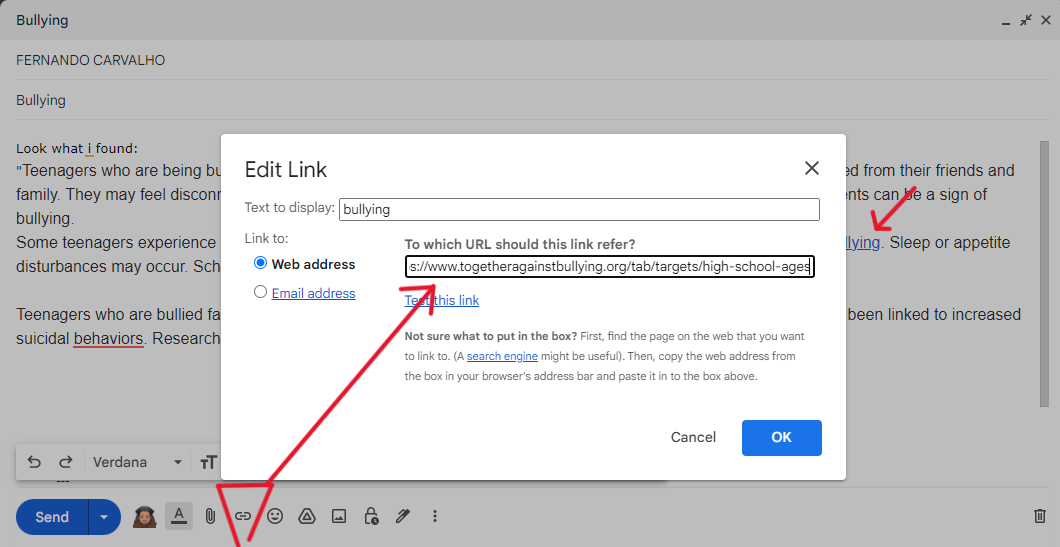
Task: Open the emoji picker icon
Action: tap(274, 517)
